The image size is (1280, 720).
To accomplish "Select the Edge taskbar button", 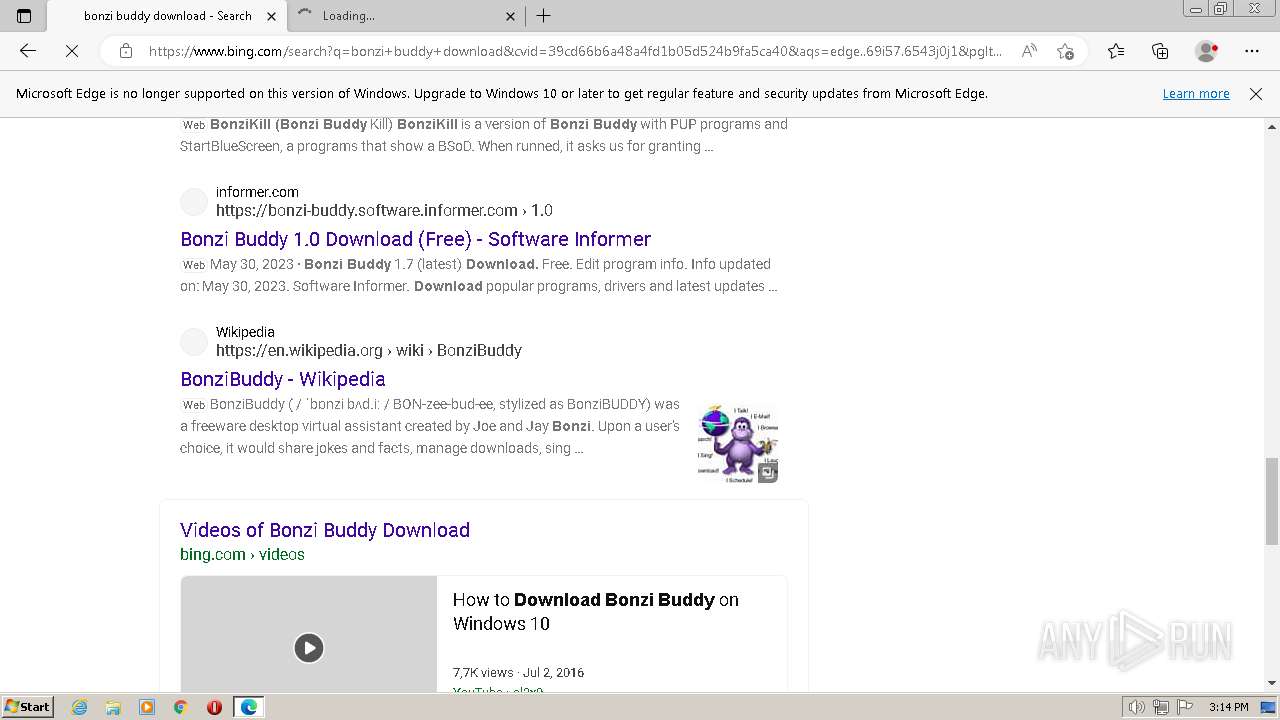I will [248, 707].
